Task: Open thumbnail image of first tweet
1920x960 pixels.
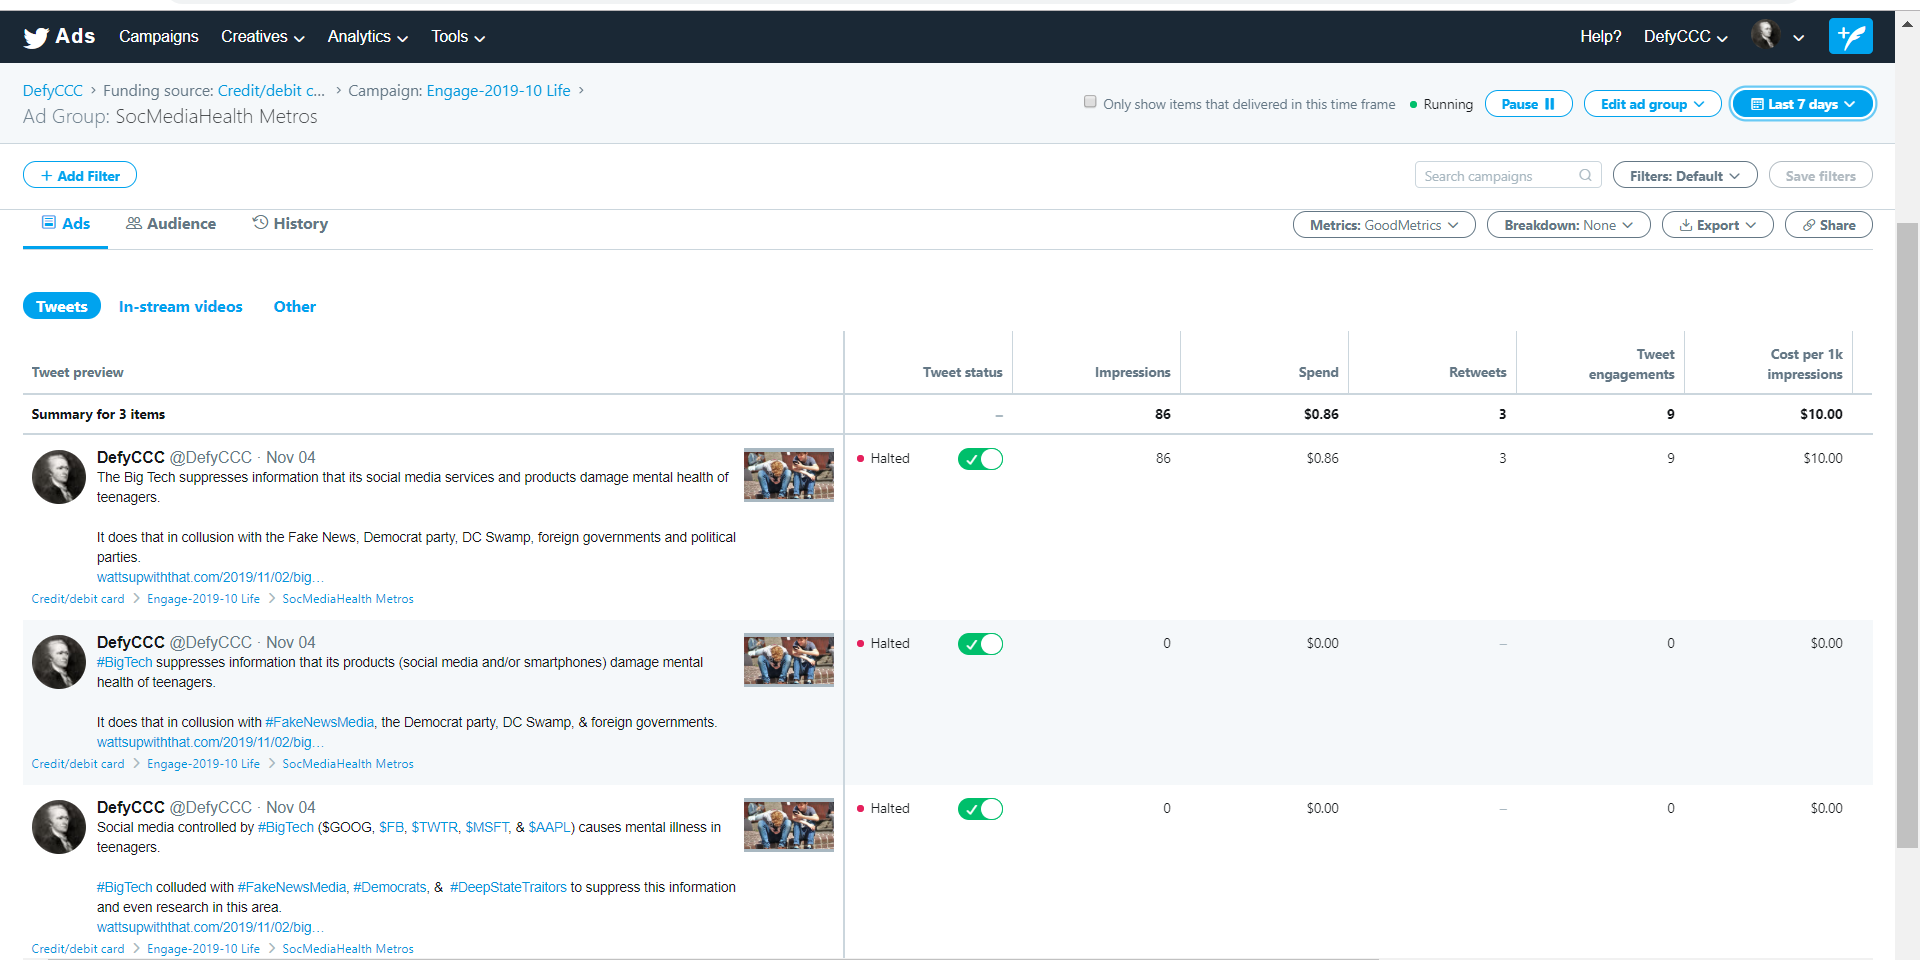Action: [788, 474]
